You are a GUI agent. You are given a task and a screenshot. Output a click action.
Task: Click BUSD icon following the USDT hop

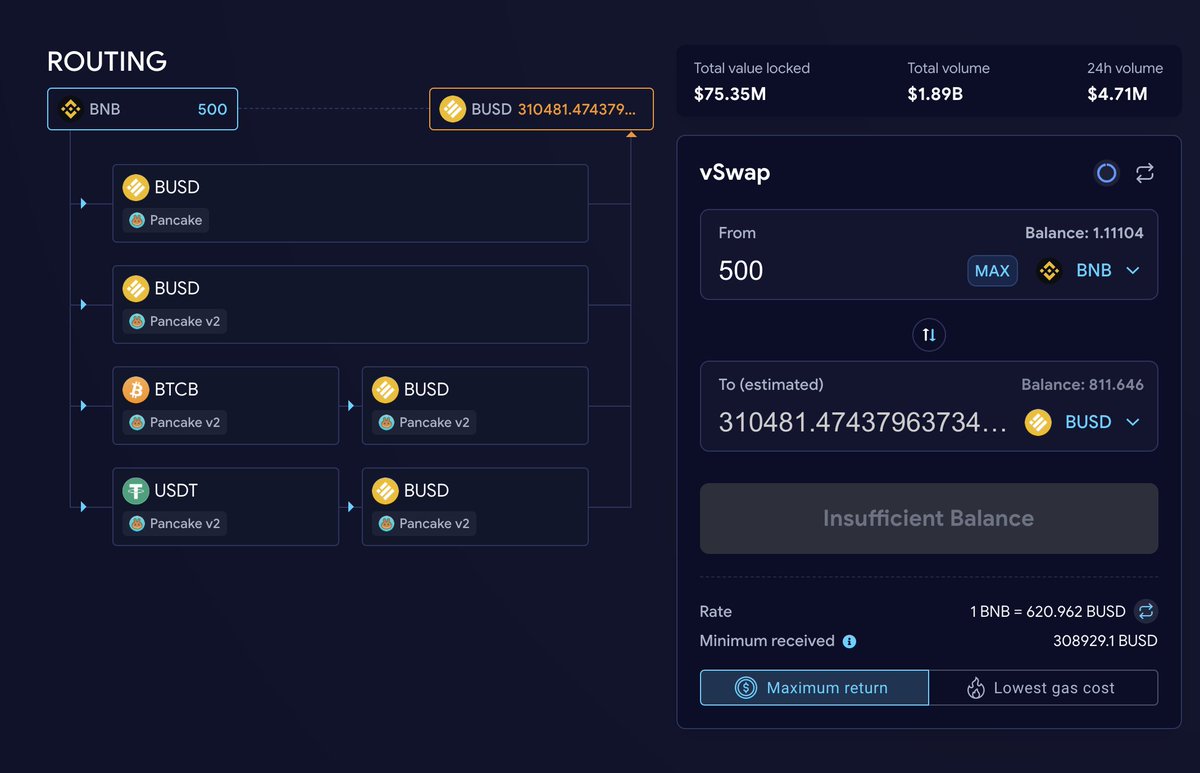pos(385,490)
